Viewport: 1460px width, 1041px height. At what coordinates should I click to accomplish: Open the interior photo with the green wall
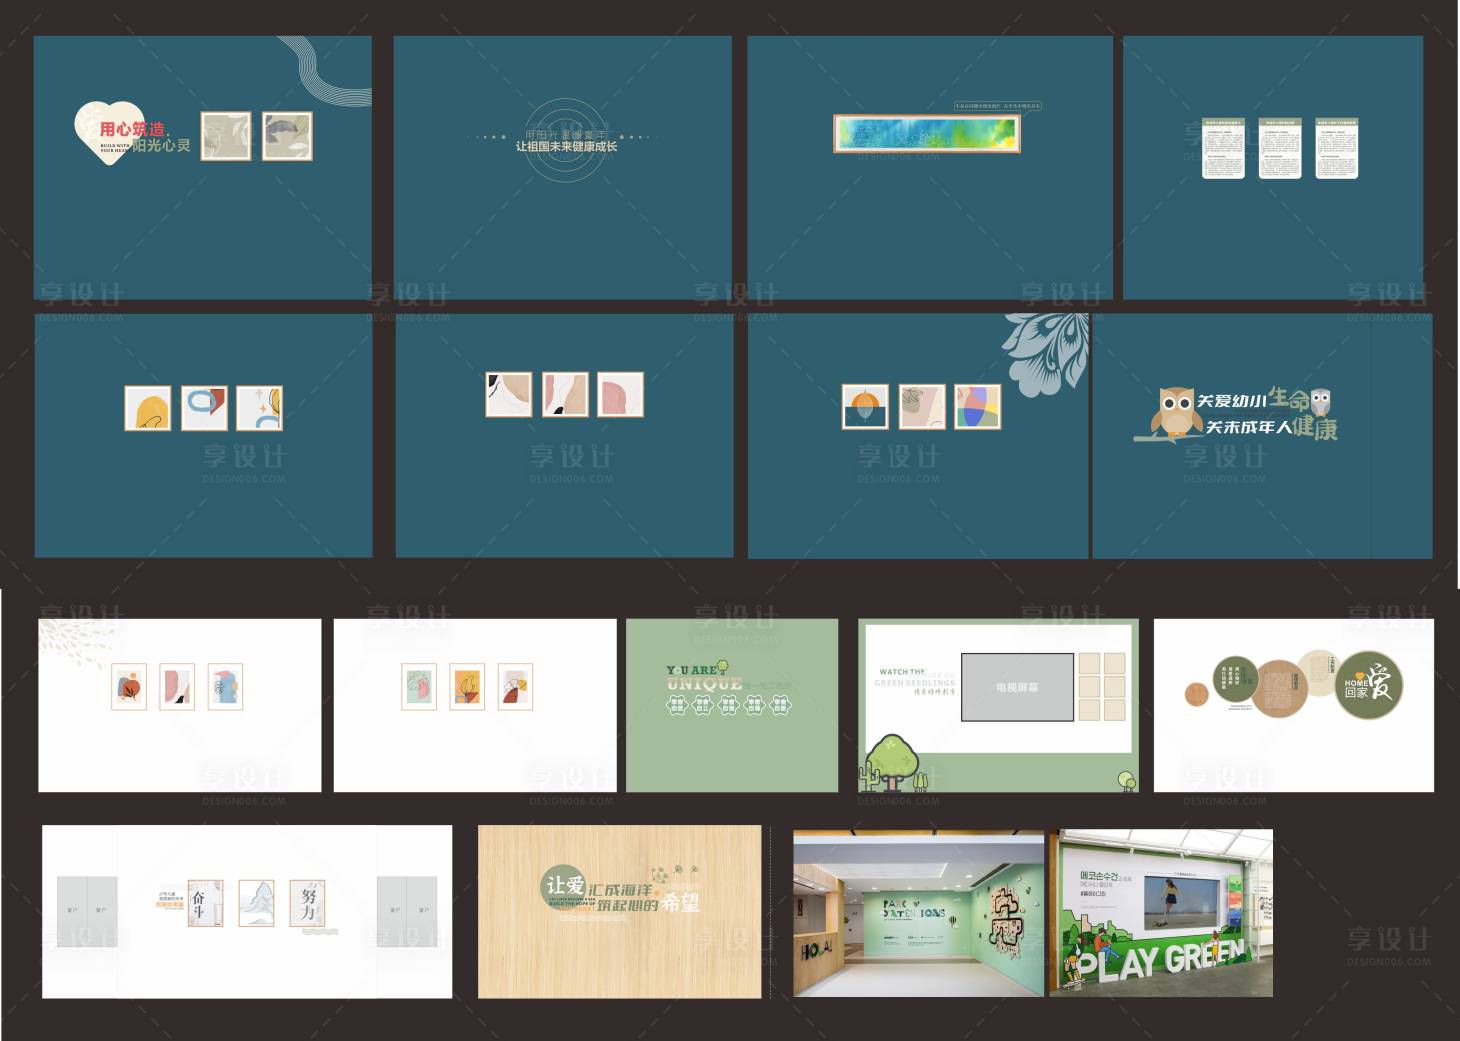(919, 912)
